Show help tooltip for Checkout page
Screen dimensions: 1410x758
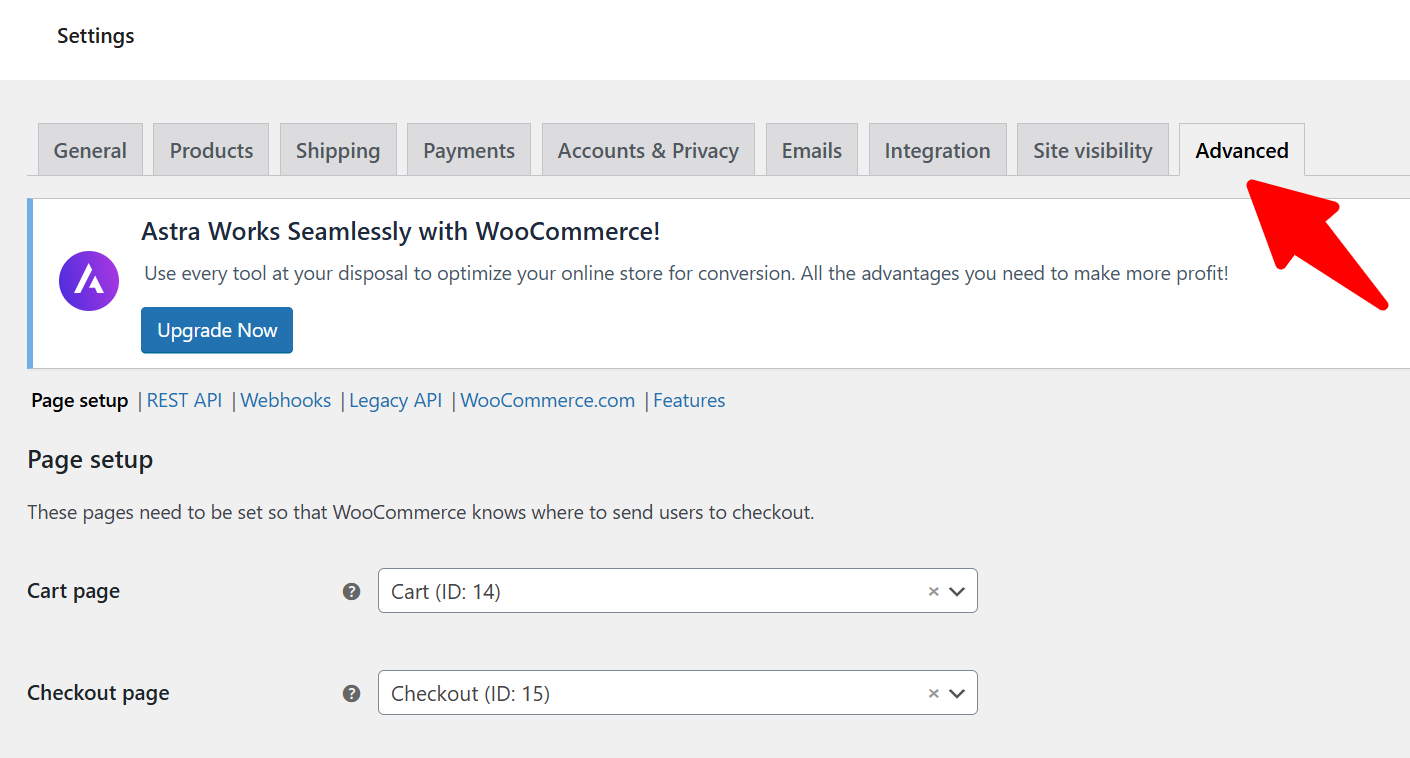click(351, 693)
